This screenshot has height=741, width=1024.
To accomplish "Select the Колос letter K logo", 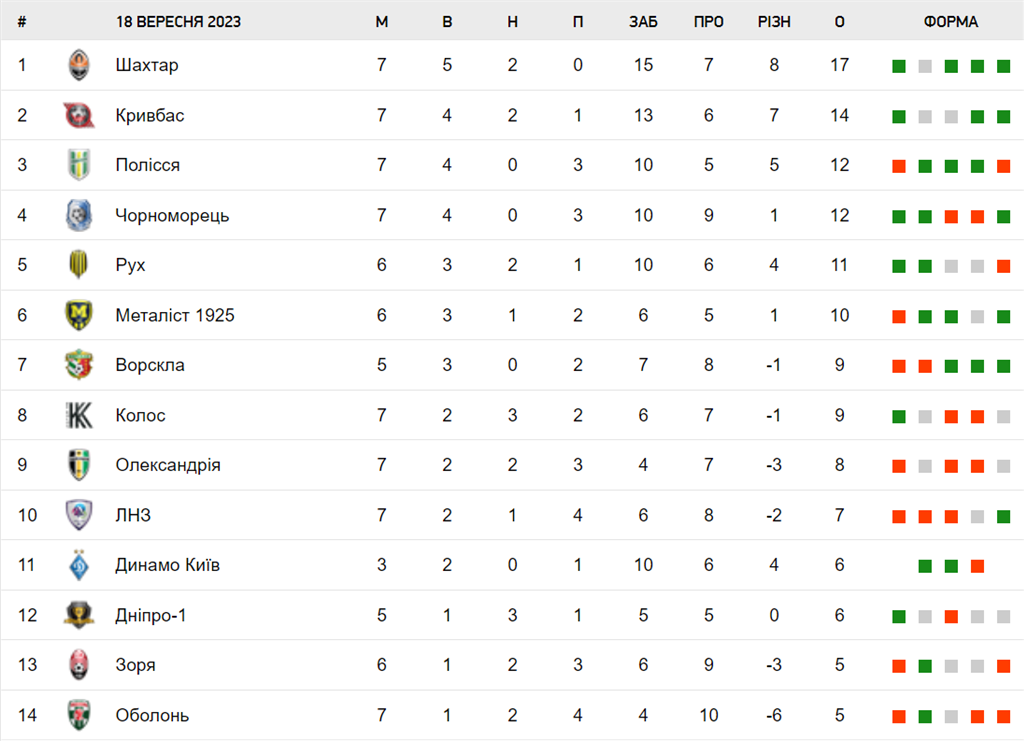I will click(79, 415).
